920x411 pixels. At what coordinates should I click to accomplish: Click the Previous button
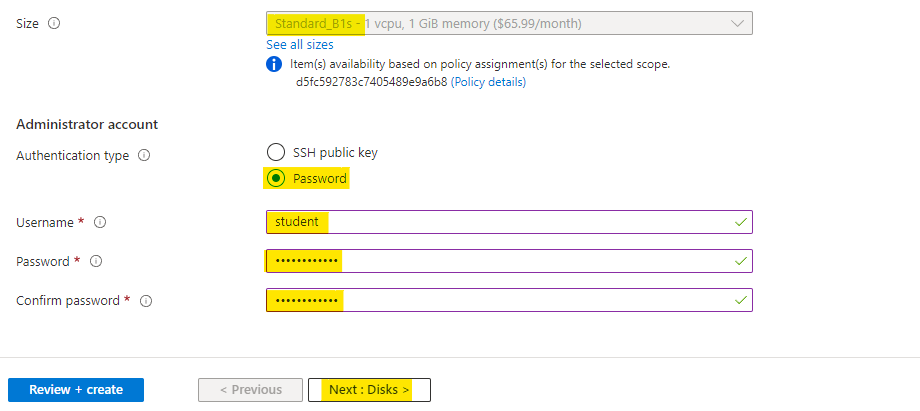250,390
